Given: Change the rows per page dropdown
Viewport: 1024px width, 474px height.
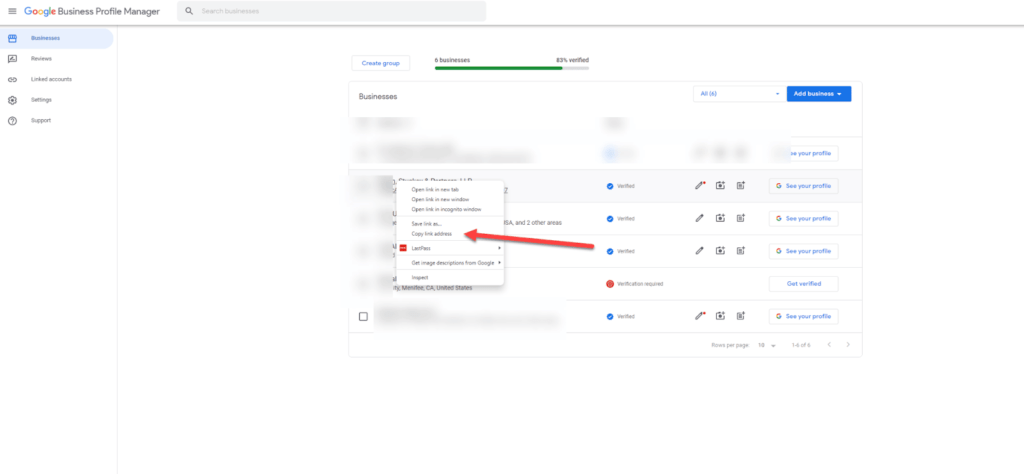Looking at the screenshot, I should (767, 344).
